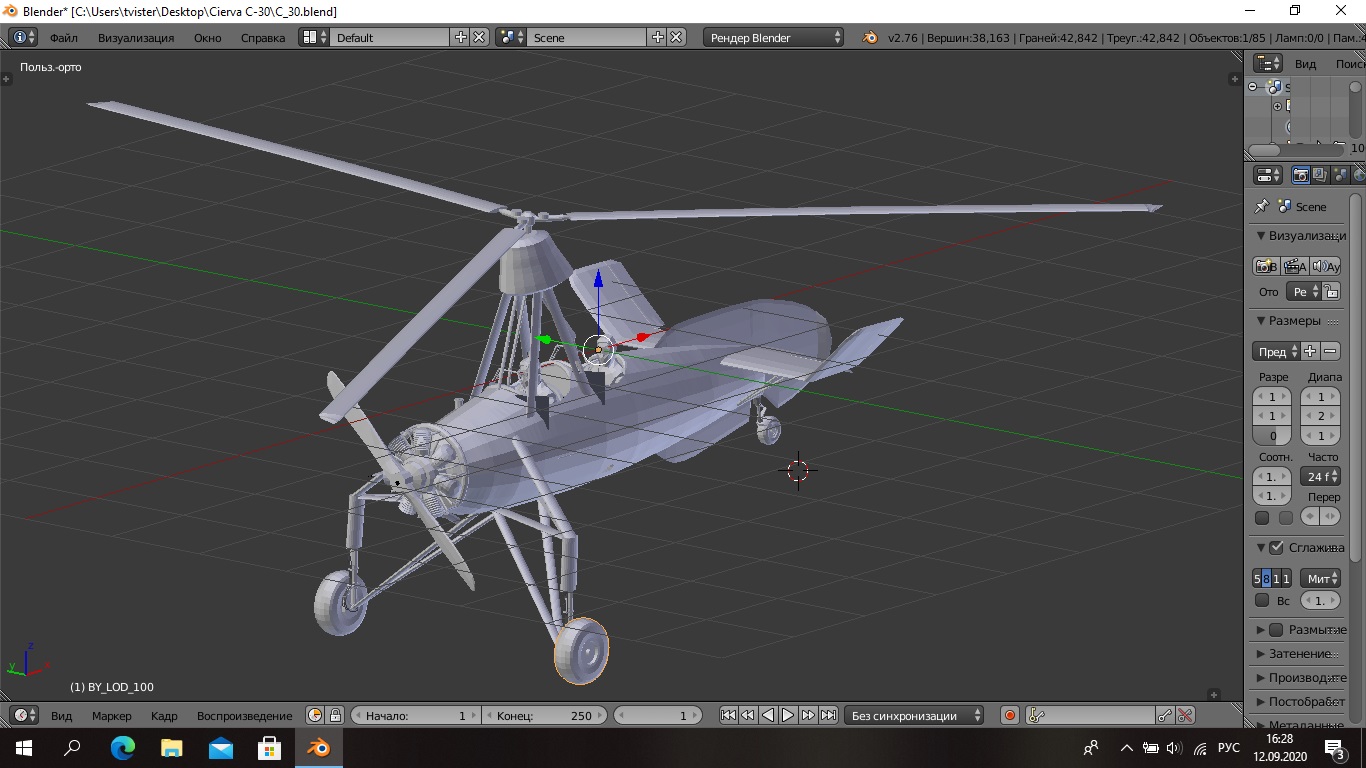Open the Визуализация menu in the header
This screenshot has height=768, width=1366.
click(136, 37)
